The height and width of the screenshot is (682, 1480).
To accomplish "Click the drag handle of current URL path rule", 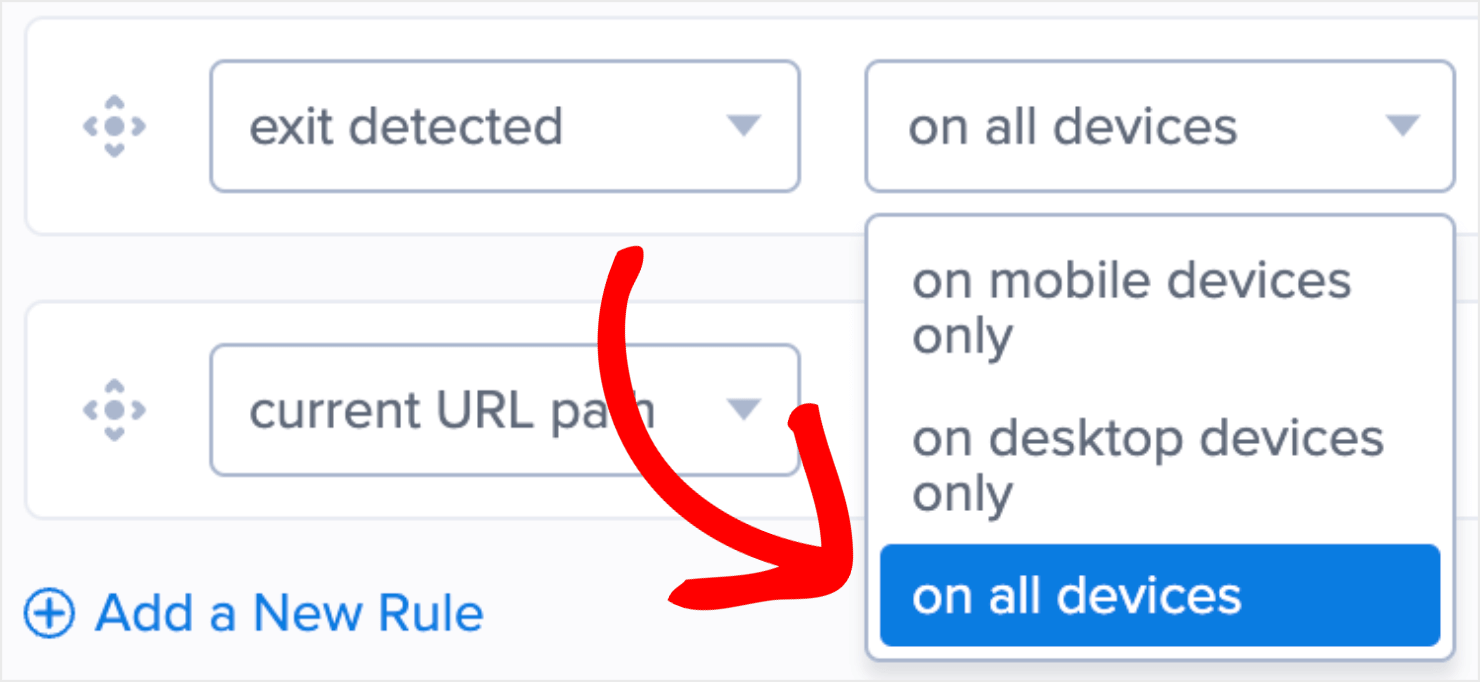I will (x=114, y=410).
